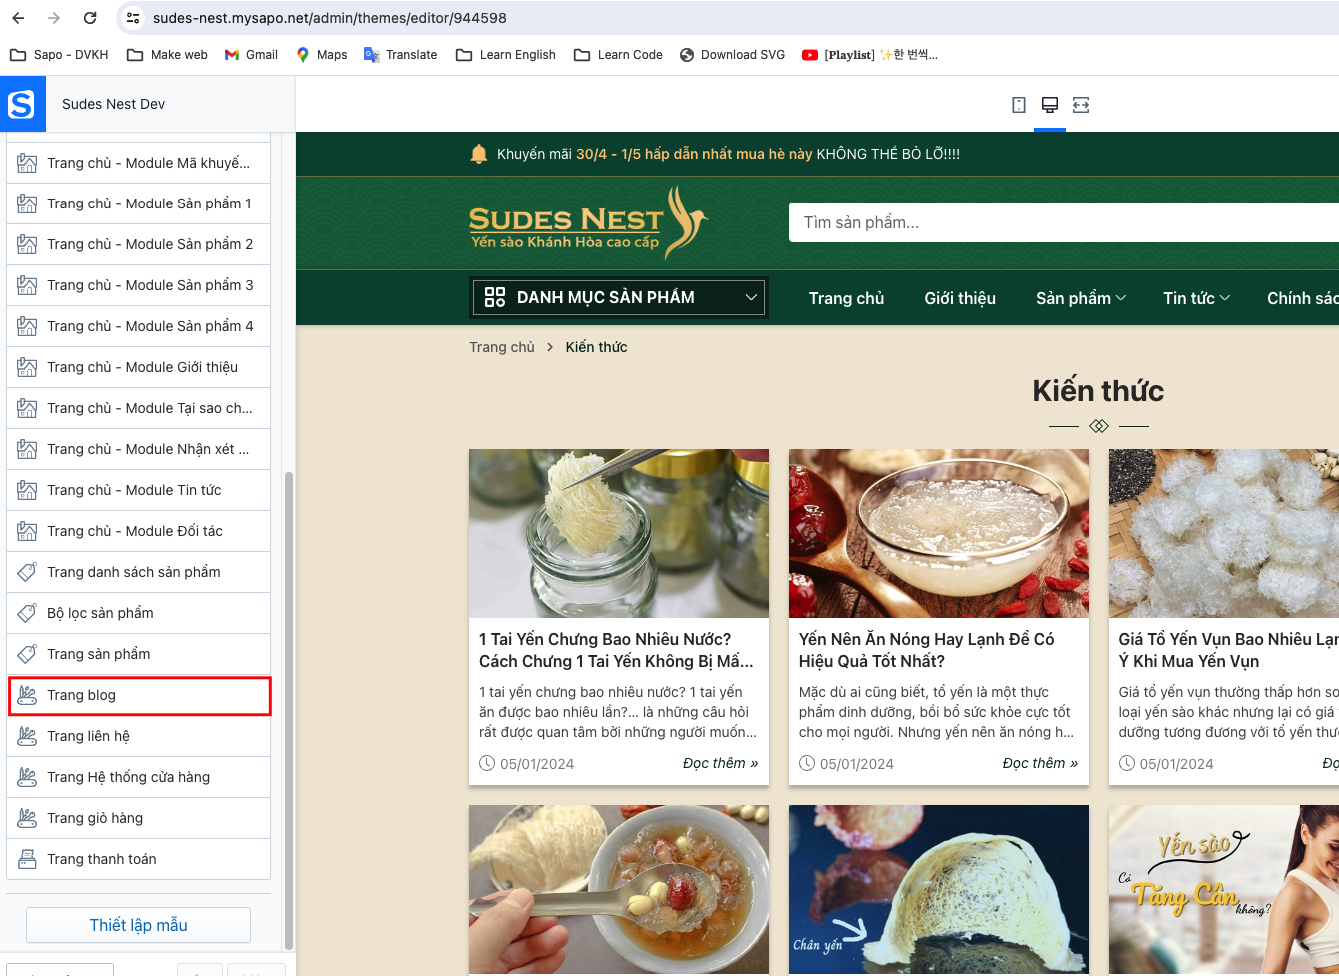1339x976 pixels.
Task: Click sidebar vertical scrollbar
Action: [289, 710]
